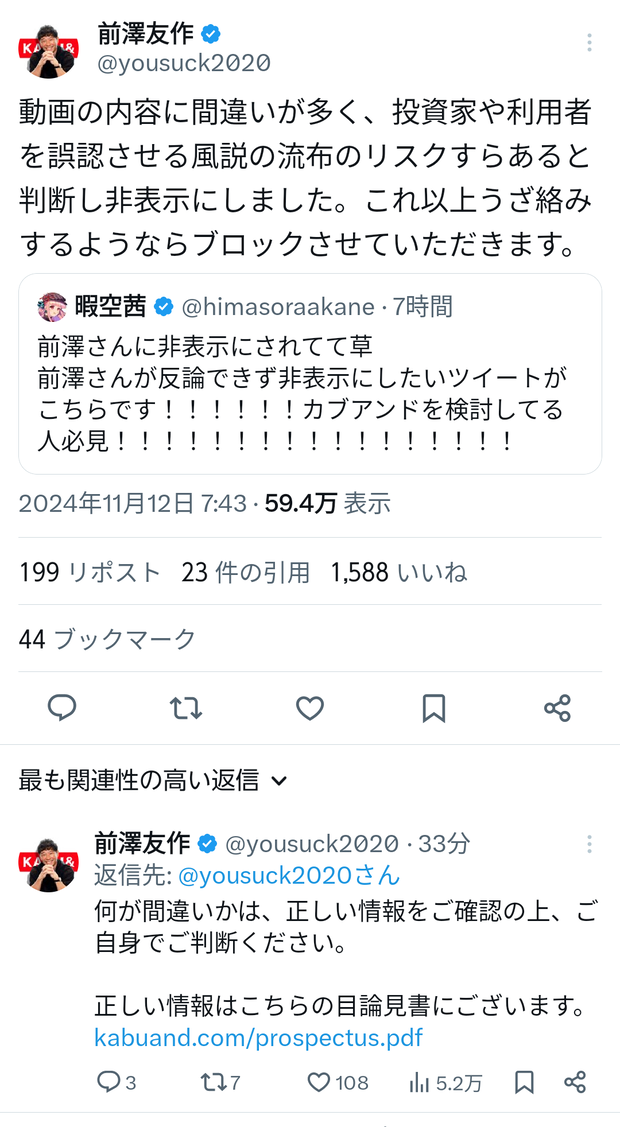The width and height of the screenshot is (620, 1127).
Task: Like the reply tweet with 108 likes
Action: (x=337, y=1082)
